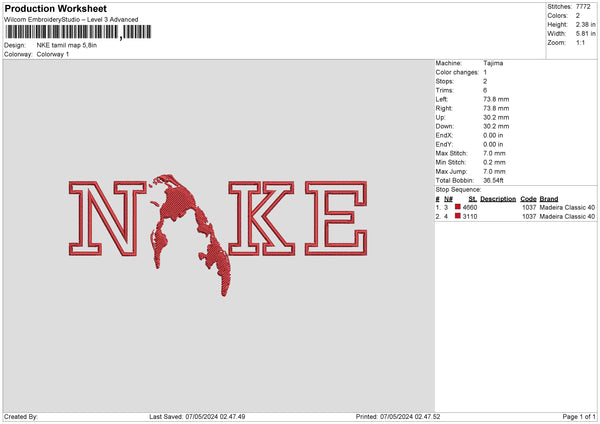Click the Total Bobbin value 36.54ft

pos(493,180)
